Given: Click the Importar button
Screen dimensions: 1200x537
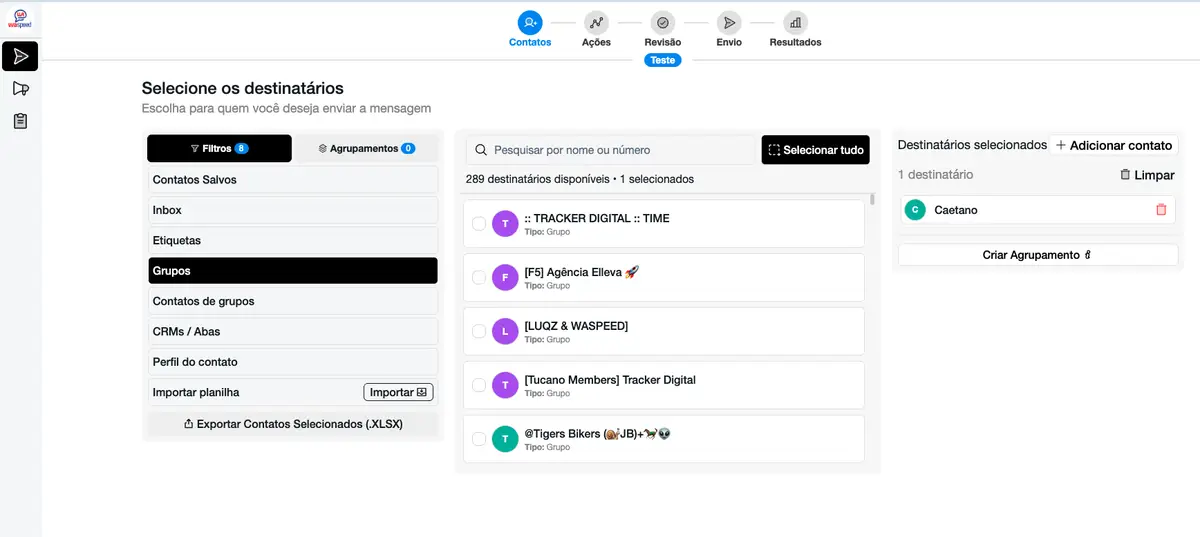Looking at the screenshot, I should 398,392.
